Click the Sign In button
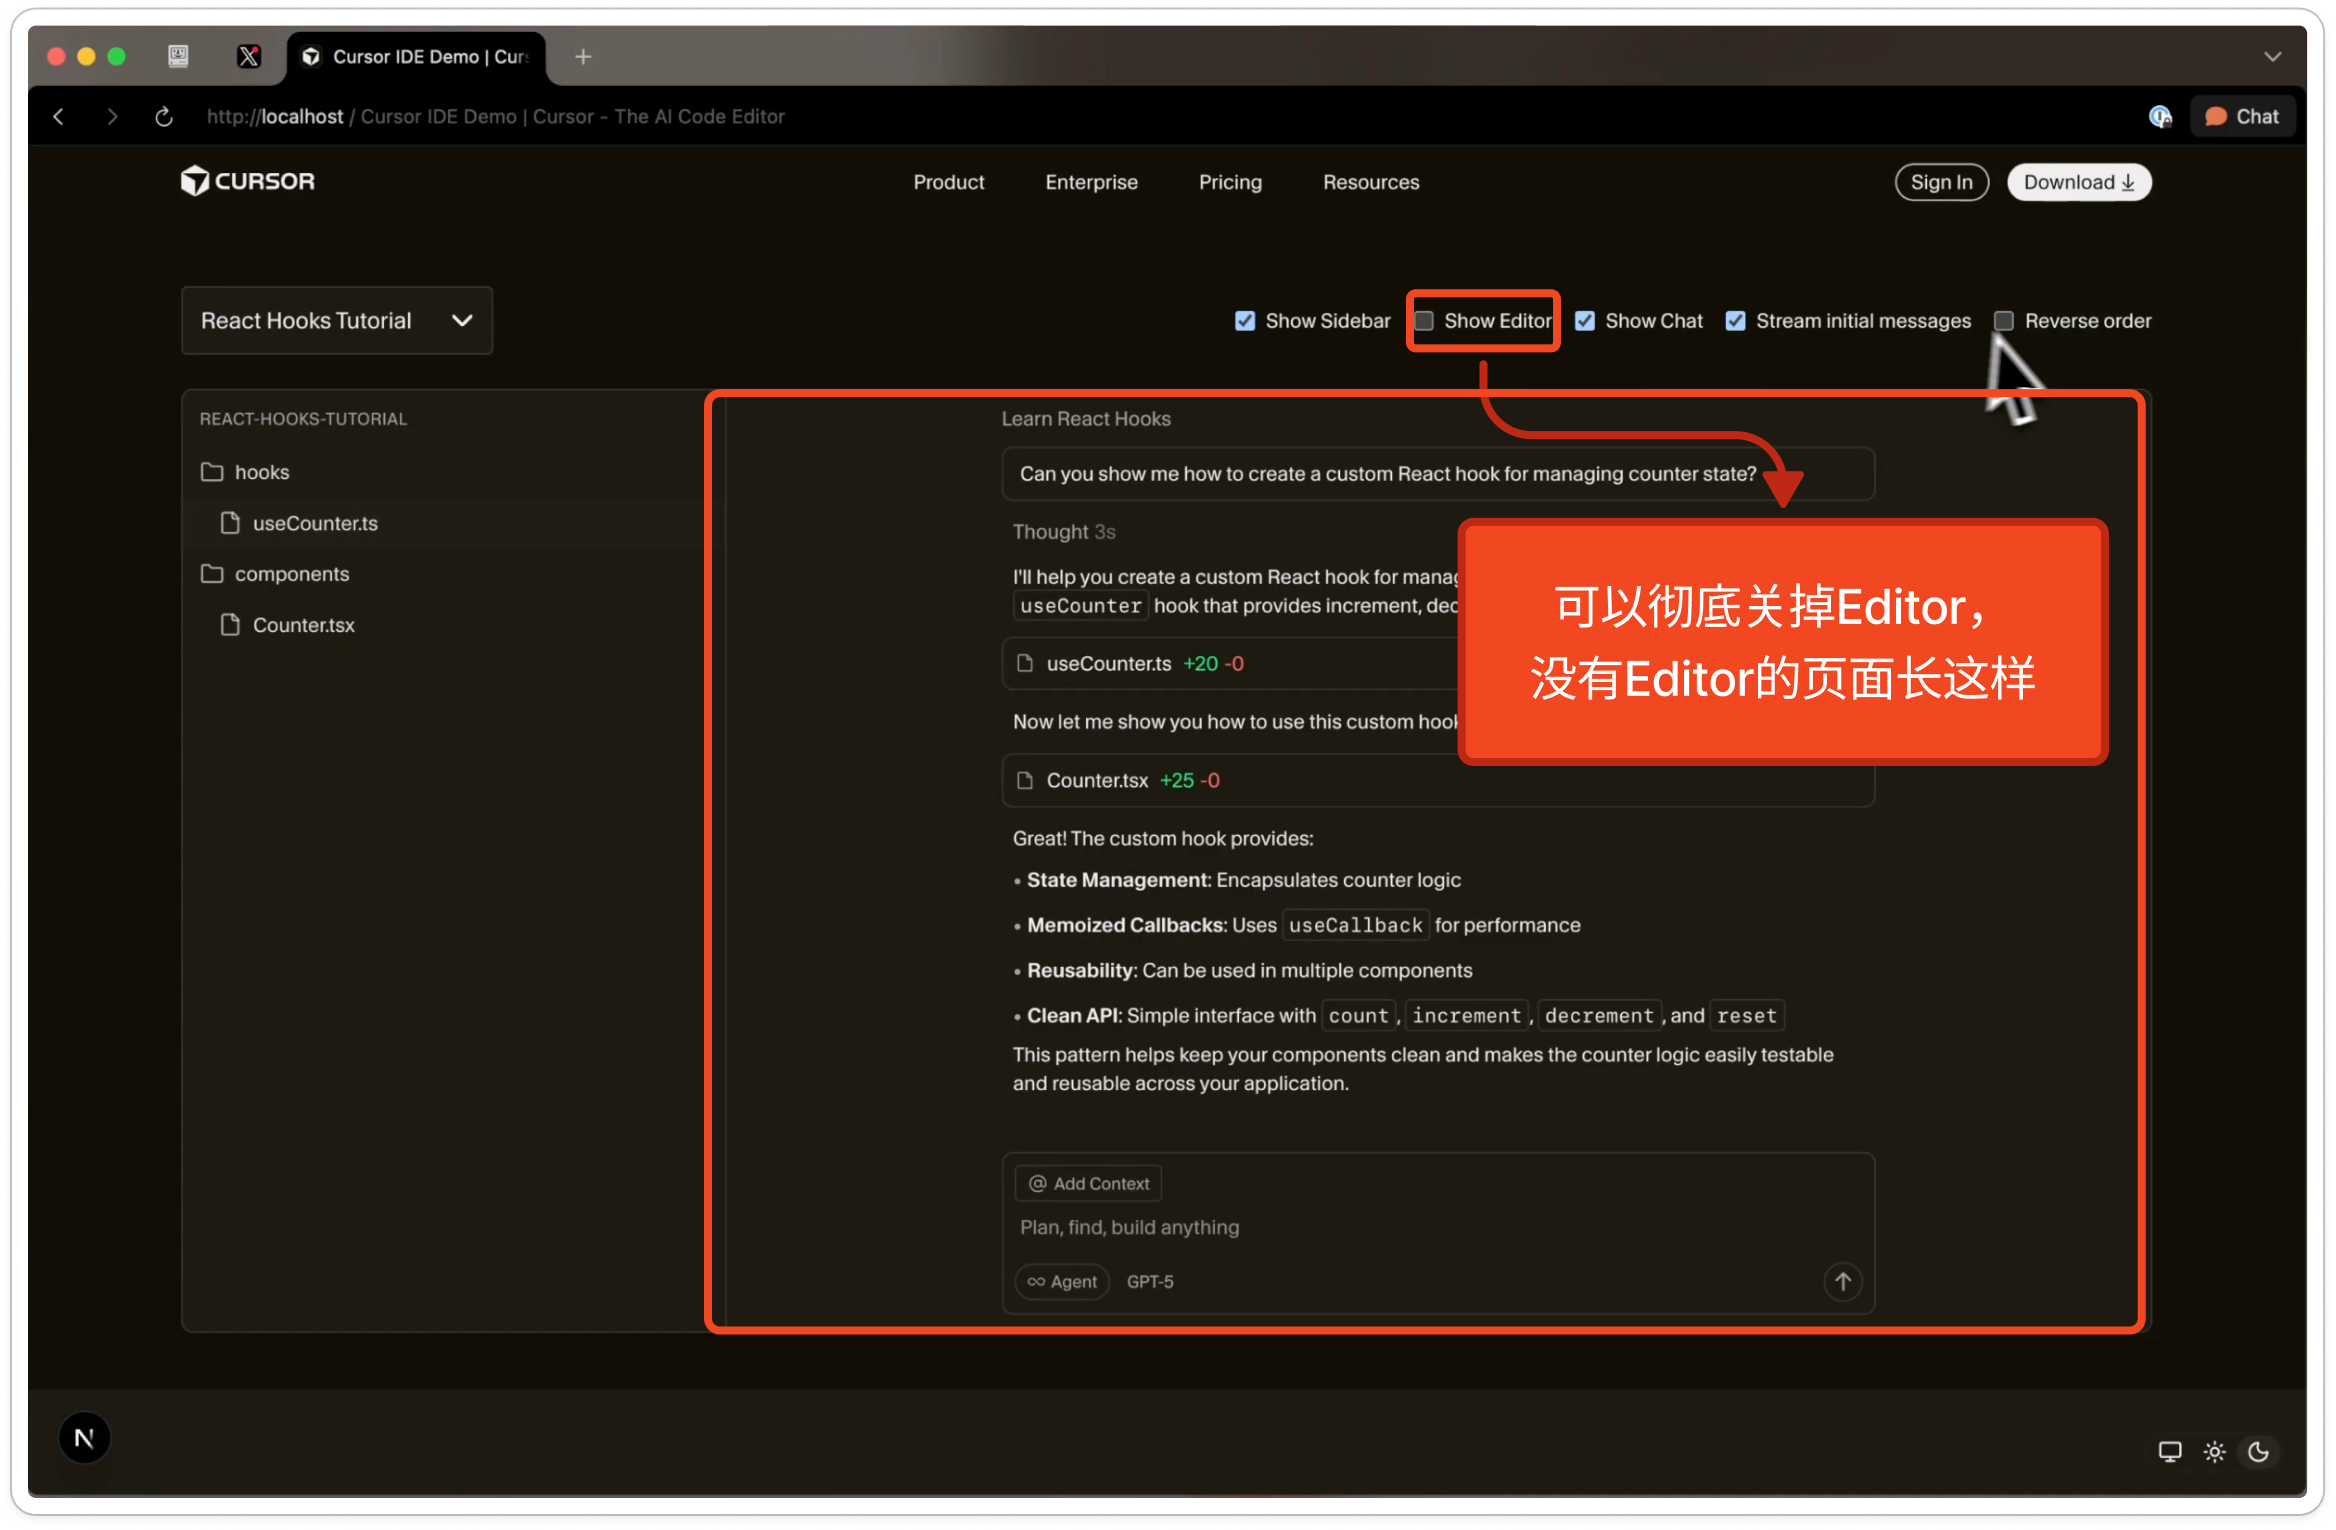 pyautogui.click(x=1941, y=182)
